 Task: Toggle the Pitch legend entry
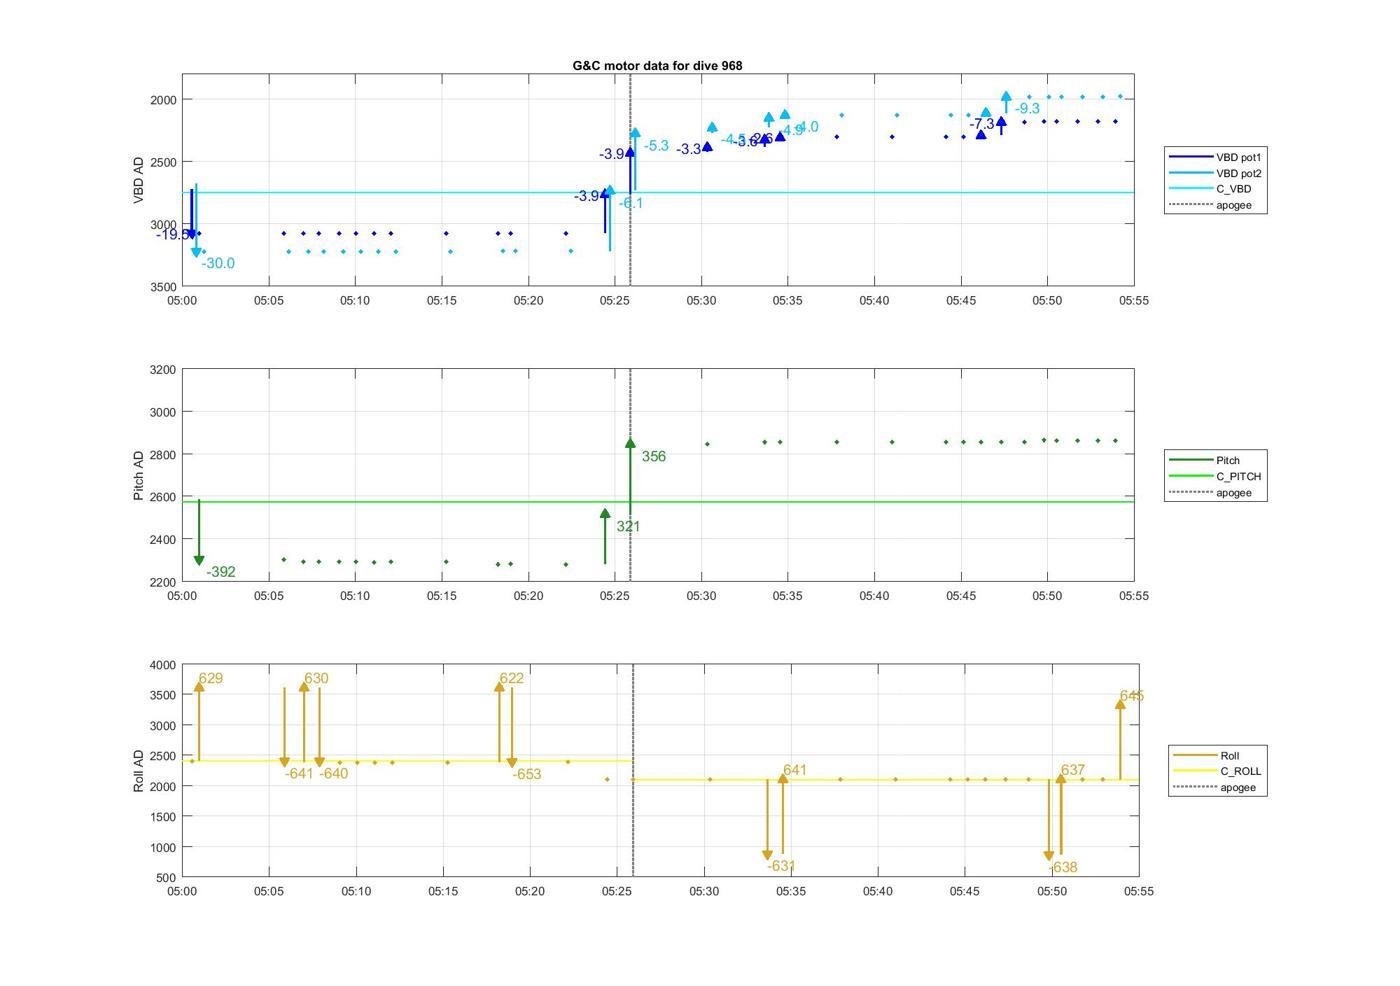(x=1227, y=461)
